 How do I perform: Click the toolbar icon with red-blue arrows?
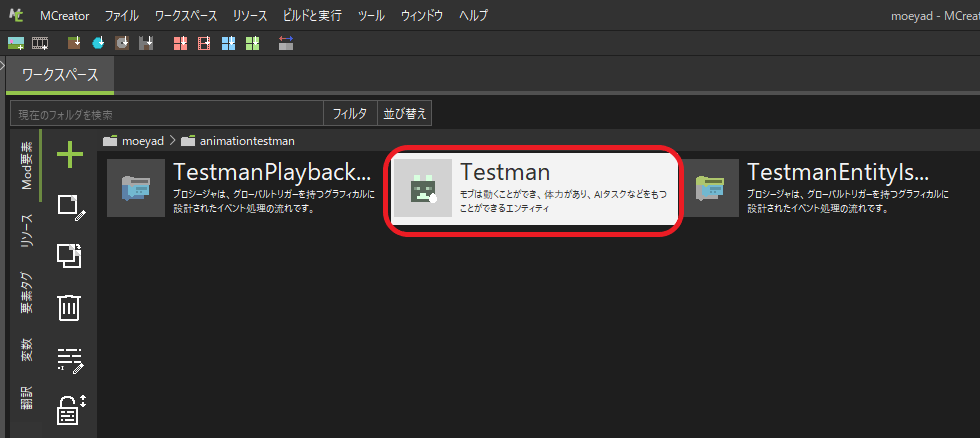click(286, 43)
